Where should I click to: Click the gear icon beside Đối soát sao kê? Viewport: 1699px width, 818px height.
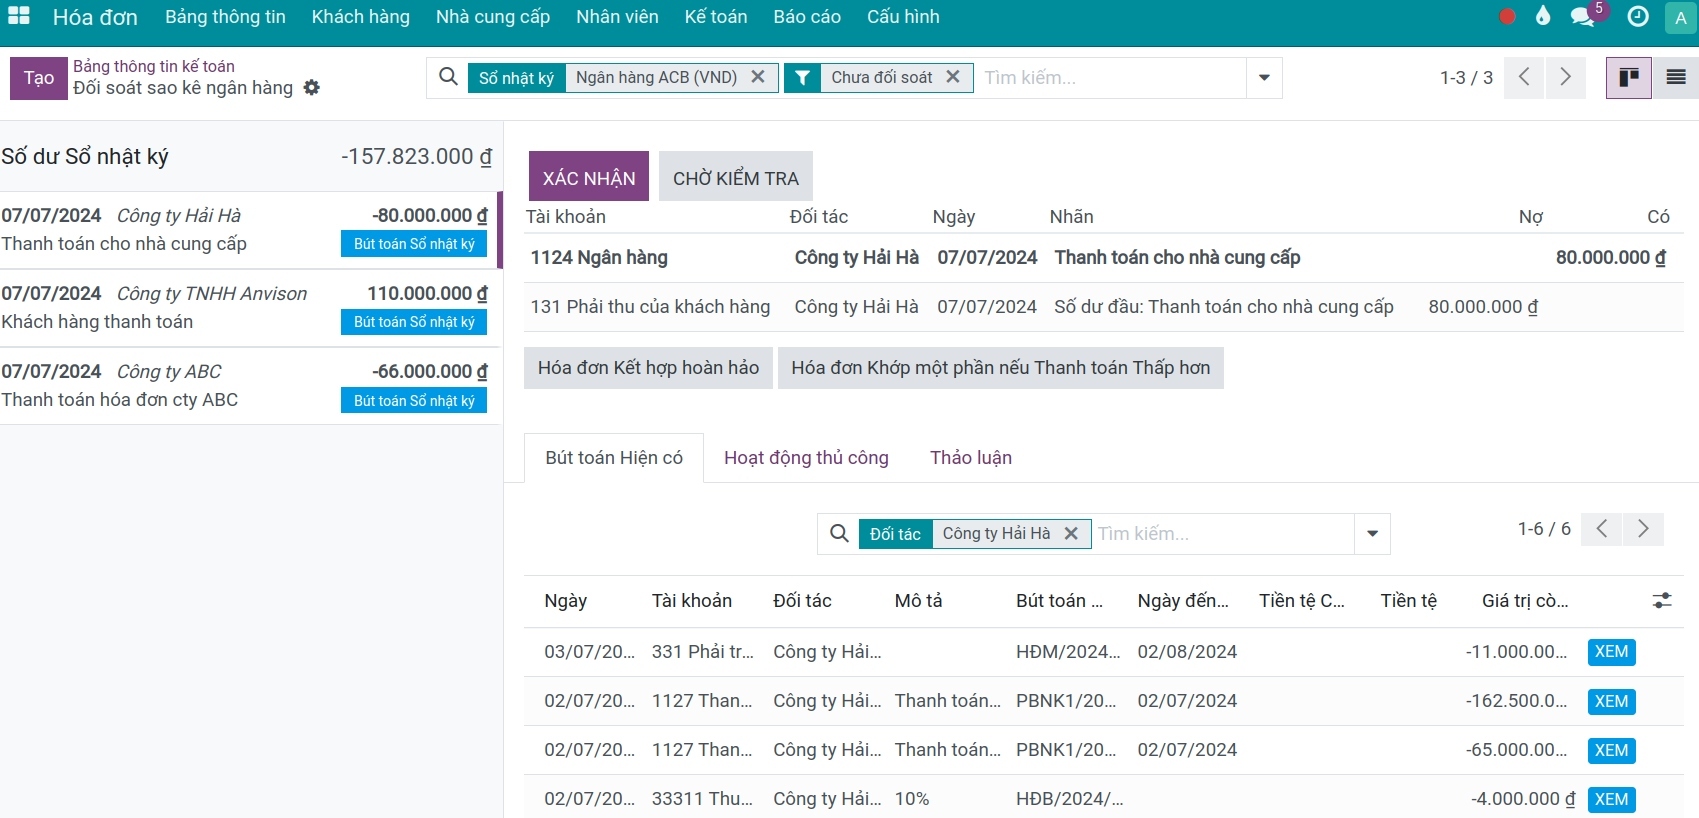pos(312,88)
